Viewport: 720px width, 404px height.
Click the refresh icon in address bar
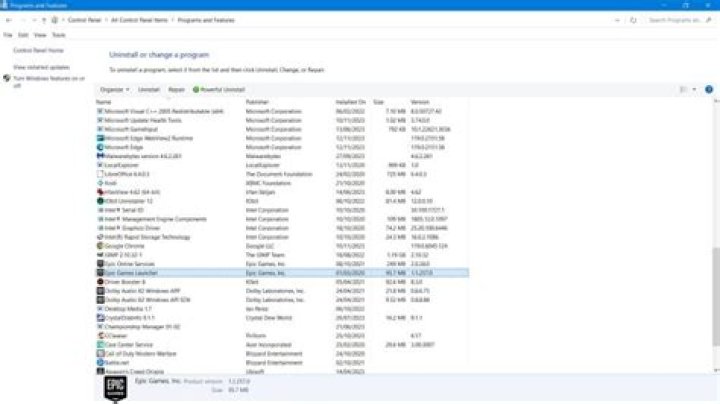point(633,20)
